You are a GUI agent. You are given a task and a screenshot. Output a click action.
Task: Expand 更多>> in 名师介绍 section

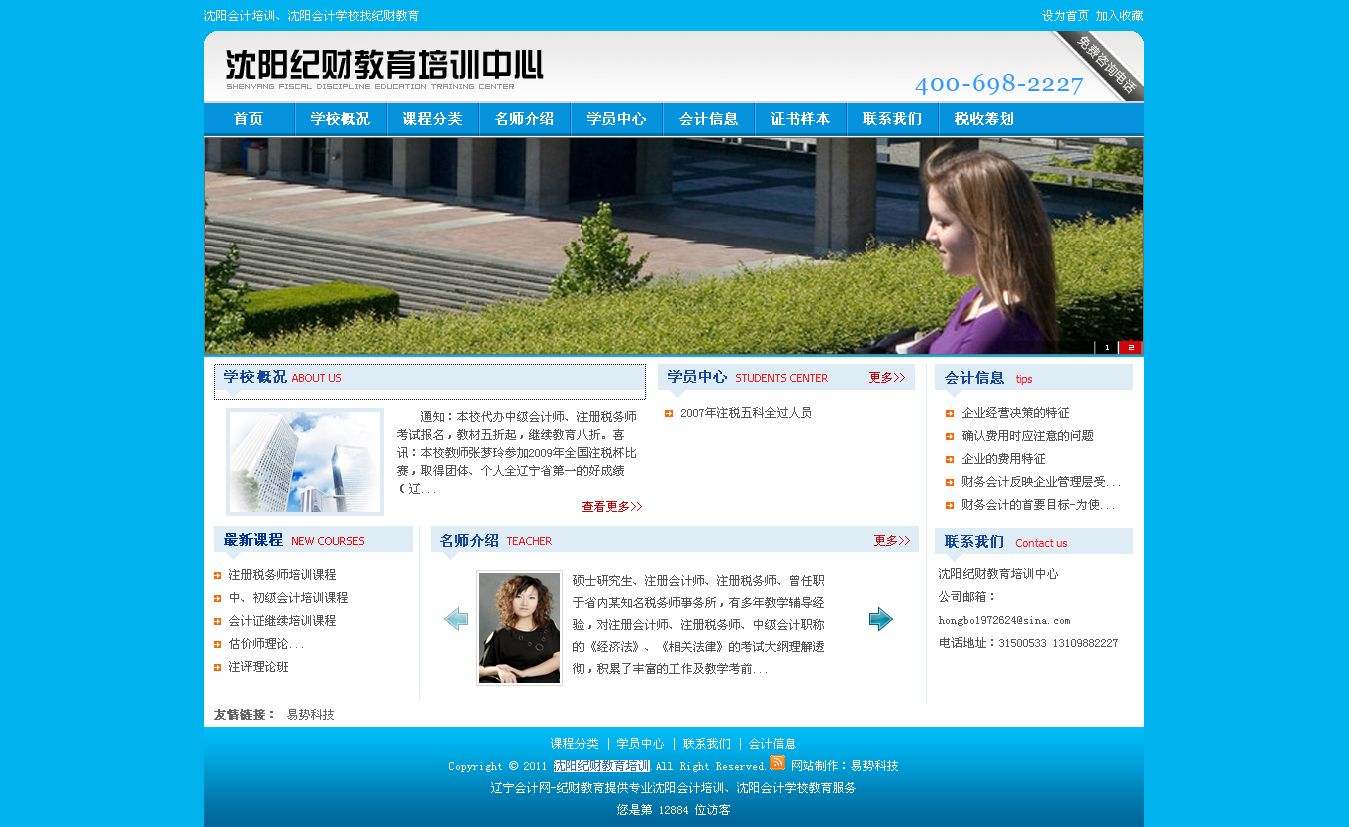[891, 541]
